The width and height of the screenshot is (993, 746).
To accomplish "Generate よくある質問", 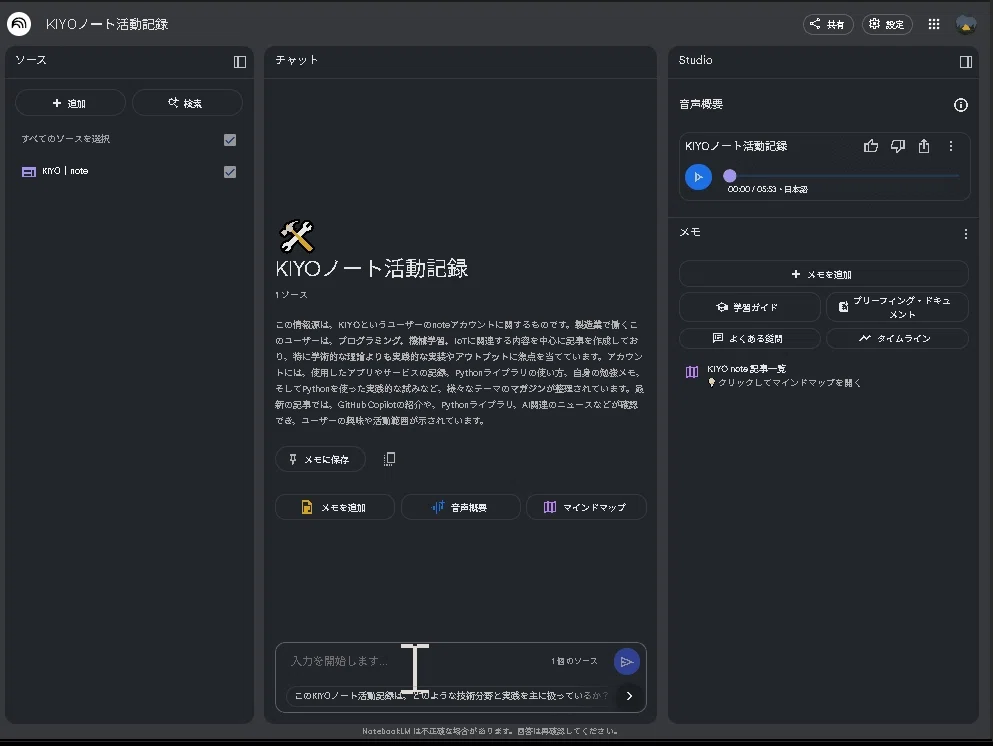I will click(750, 338).
